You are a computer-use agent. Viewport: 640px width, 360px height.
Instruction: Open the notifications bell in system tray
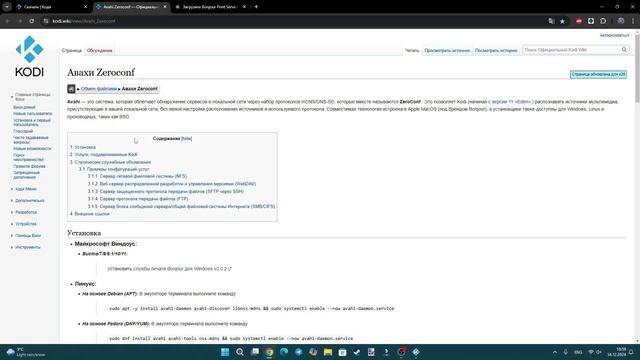(631, 352)
